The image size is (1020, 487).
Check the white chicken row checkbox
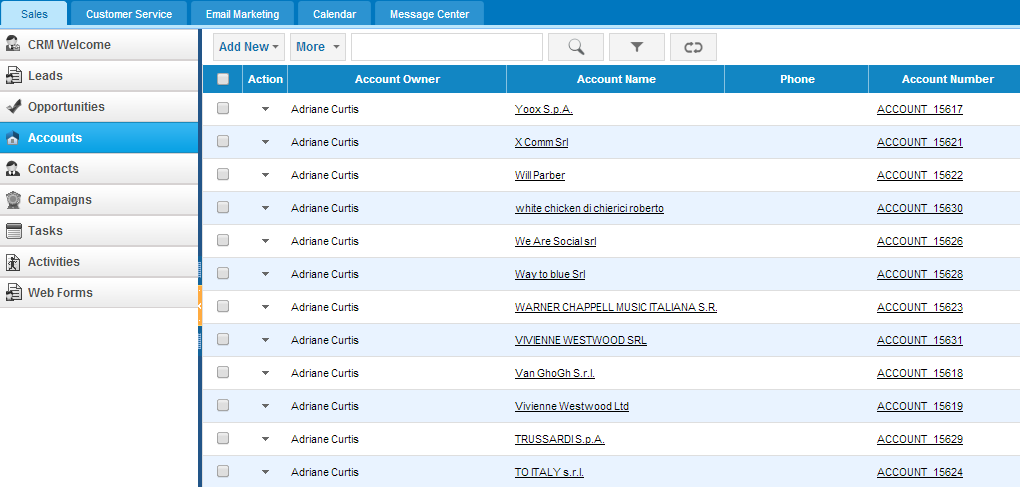[223, 207]
